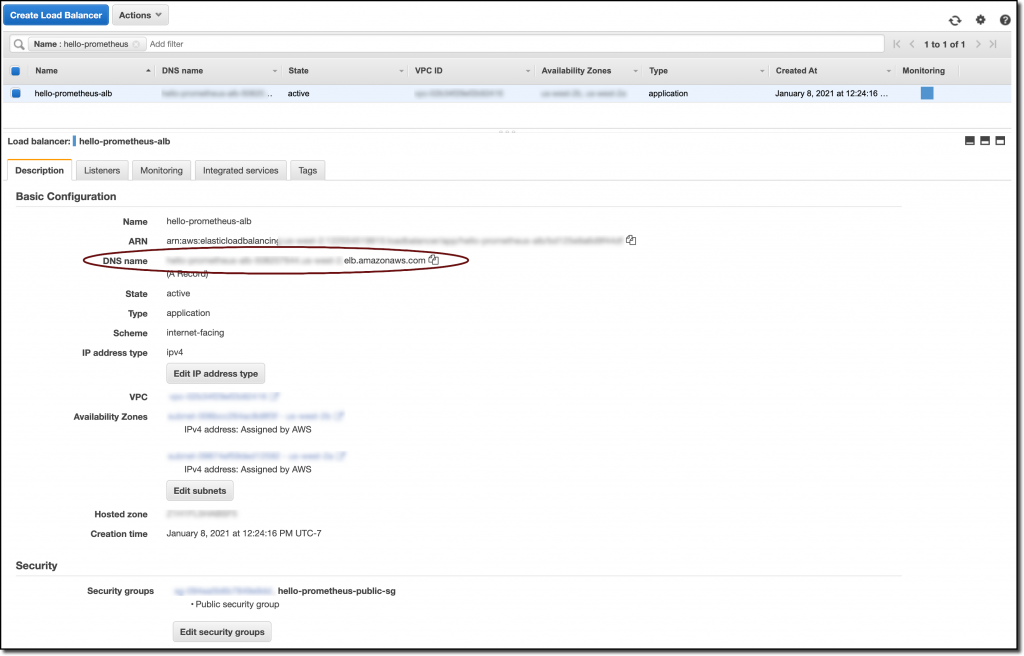
Task: Click the refresh icon in the top toolbar
Action: pos(955,19)
